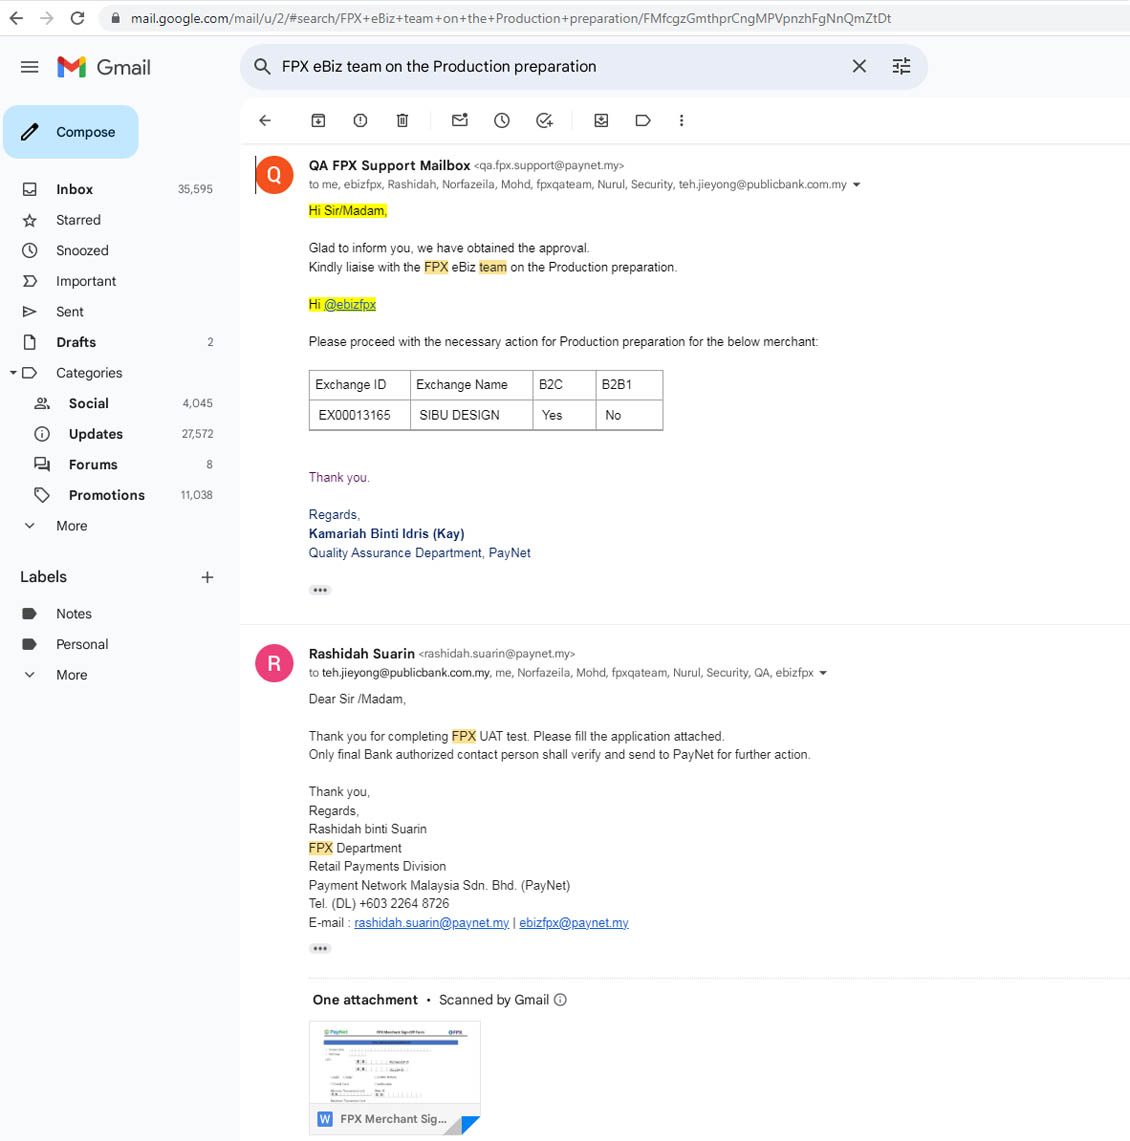This screenshot has width=1130, height=1141.
Task: Click the browser address bar URL
Action: [x=511, y=18]
